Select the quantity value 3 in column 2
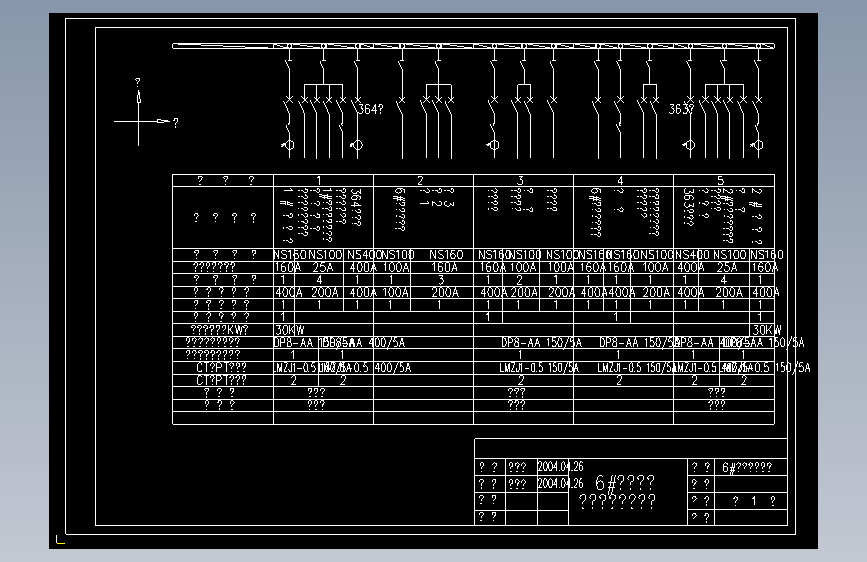867x562 pixels. pos(441,280)
